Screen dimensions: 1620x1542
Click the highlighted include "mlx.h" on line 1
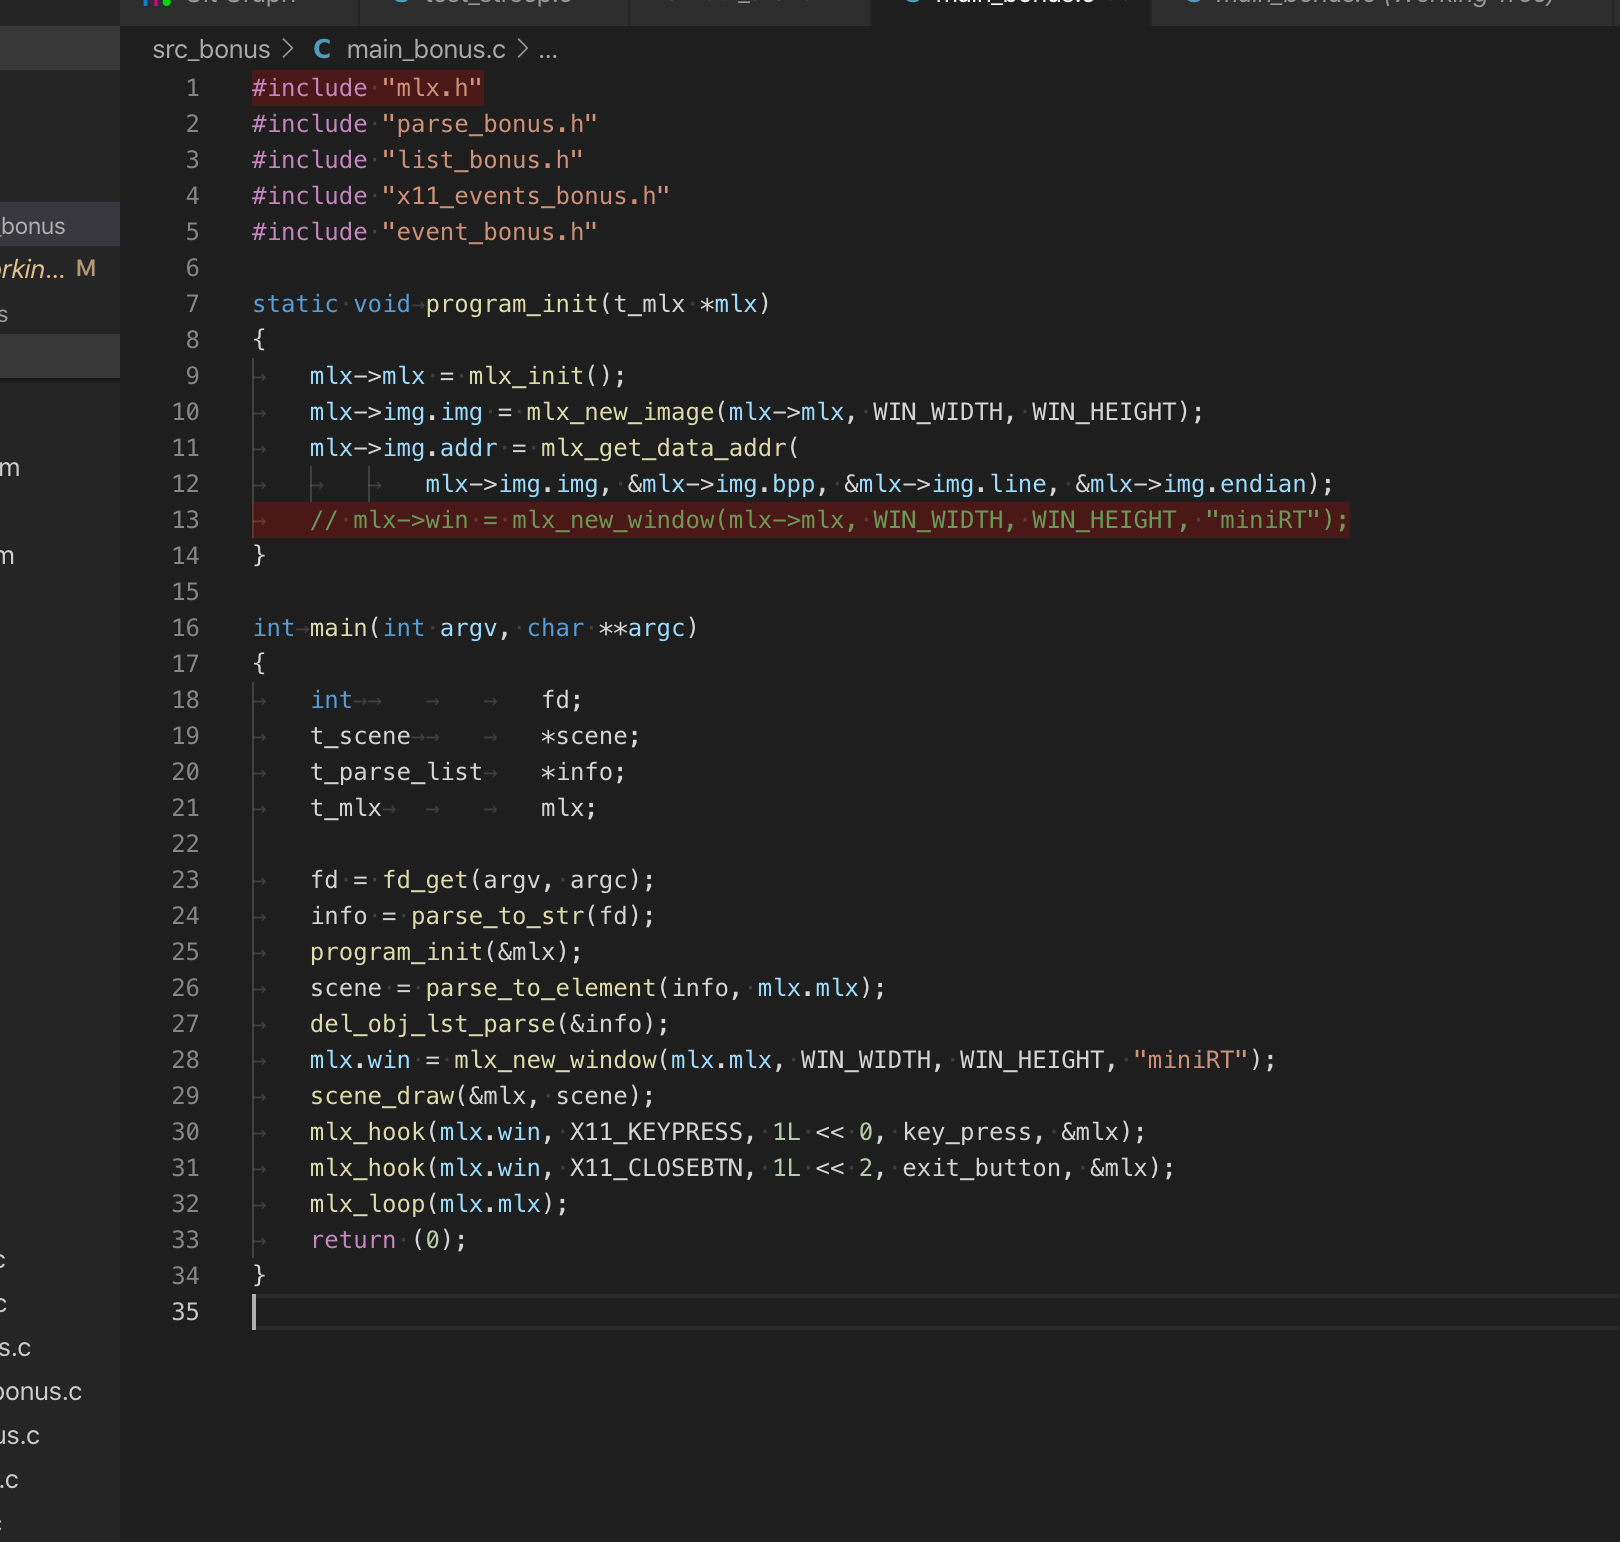pos(366,88)
